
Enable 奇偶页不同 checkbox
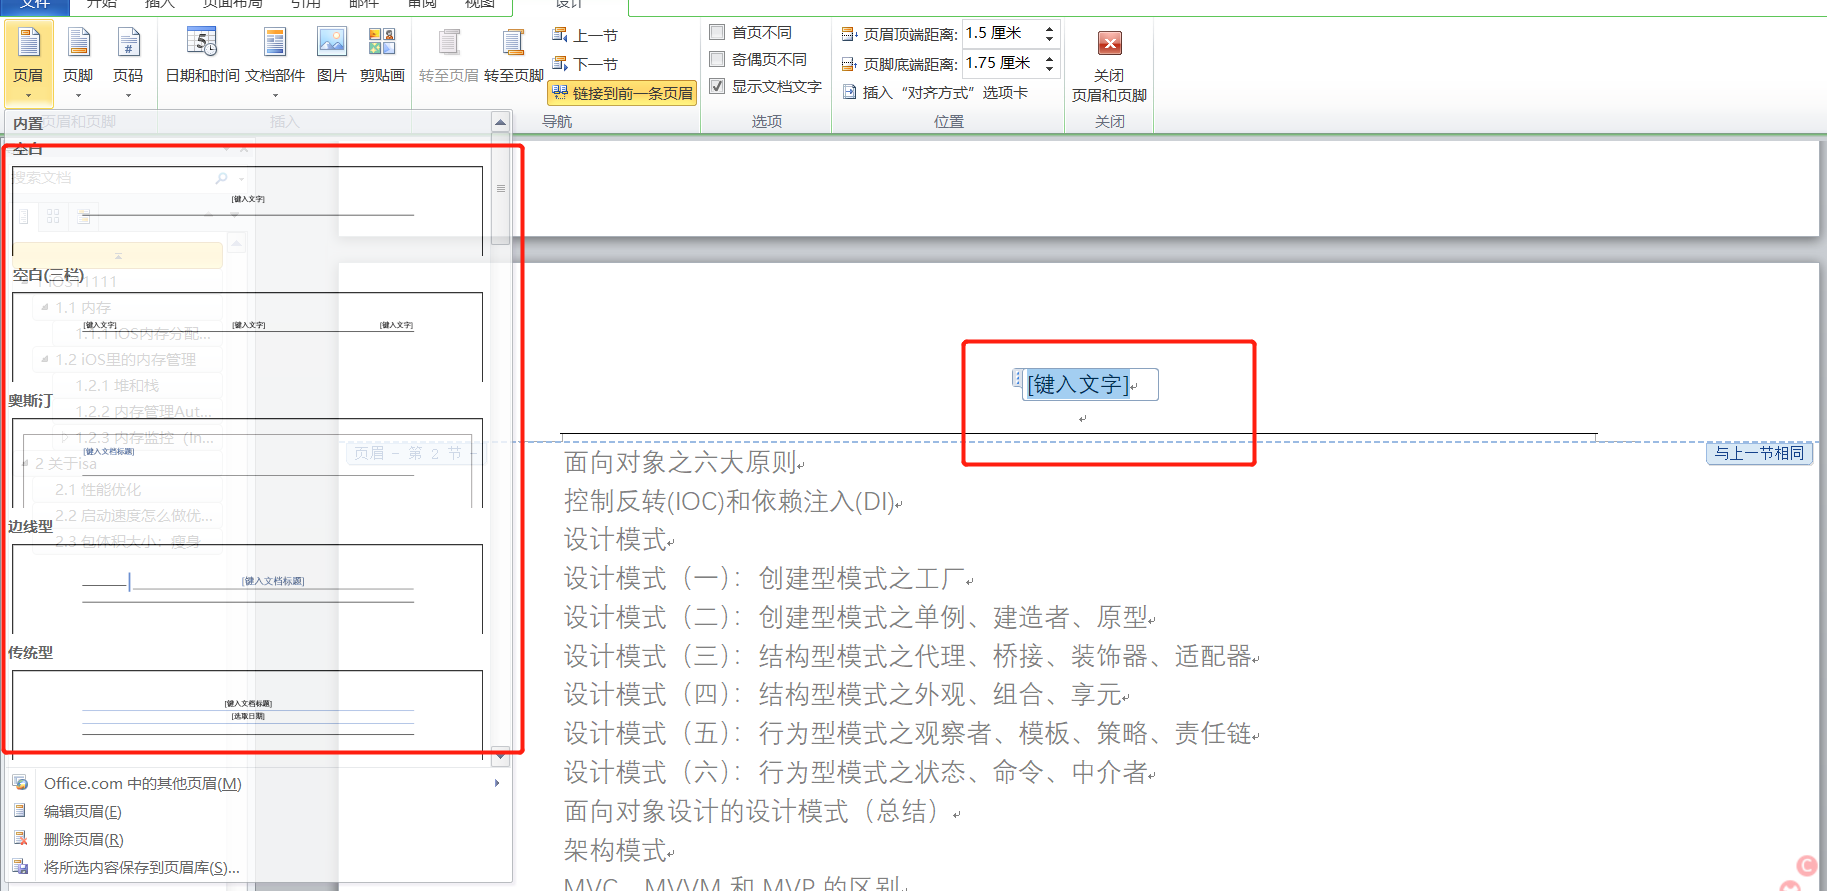[717, 59]
